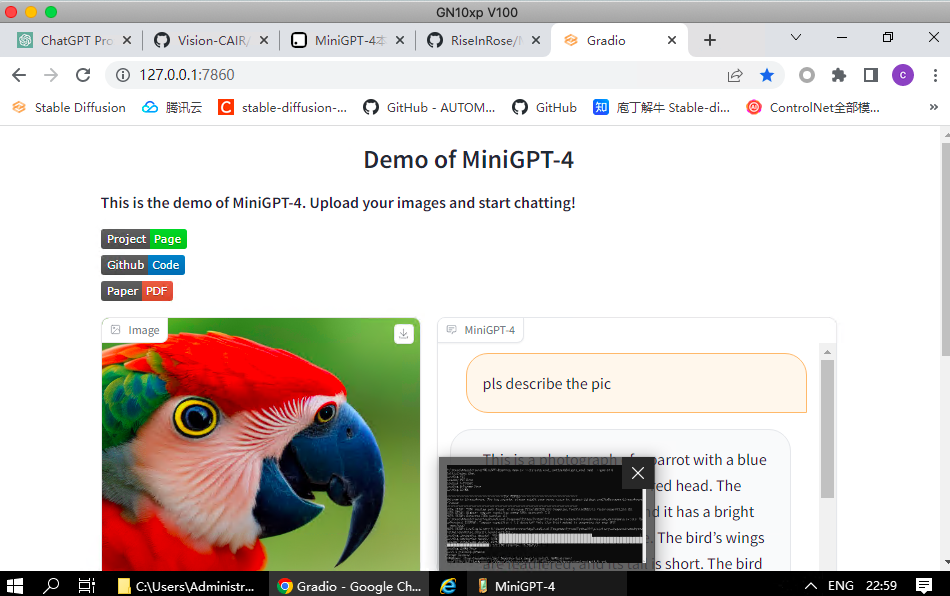
Task: Open the 腾讯云 bookmark
Action: point(172,108)
